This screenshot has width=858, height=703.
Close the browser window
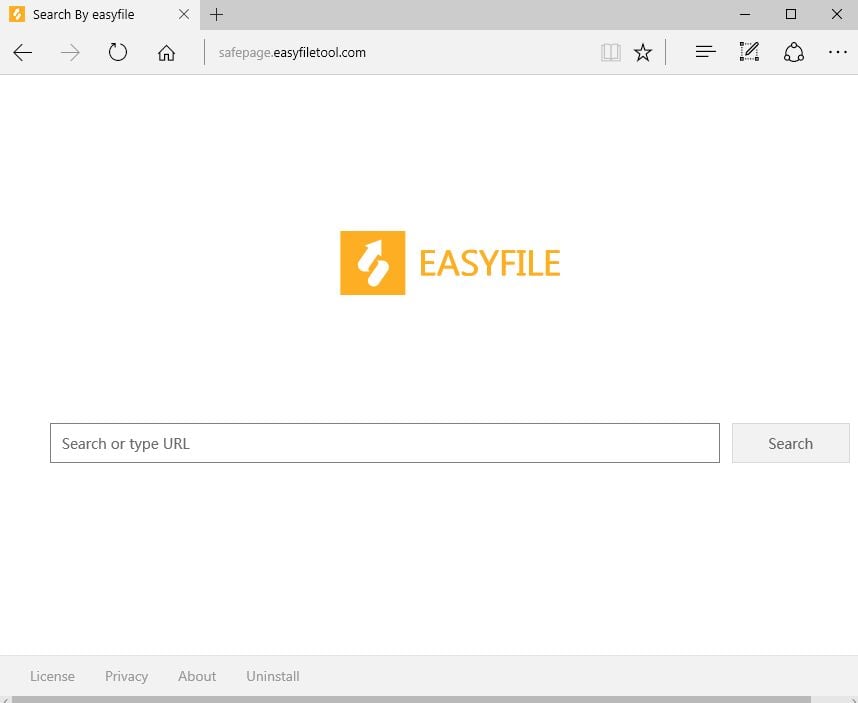pos(837,14)
